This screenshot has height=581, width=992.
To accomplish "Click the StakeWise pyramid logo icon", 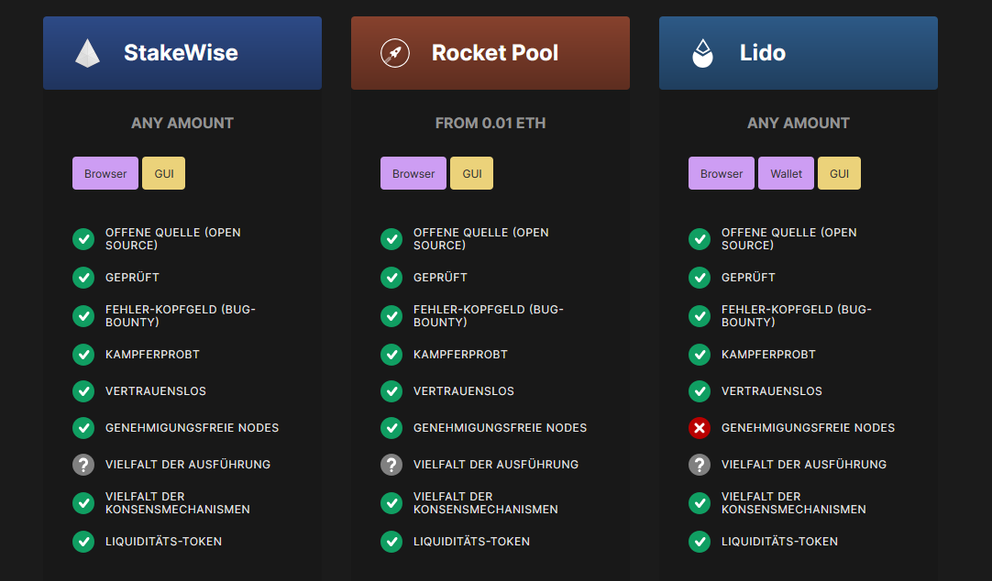I will click(x=87, y=53).
